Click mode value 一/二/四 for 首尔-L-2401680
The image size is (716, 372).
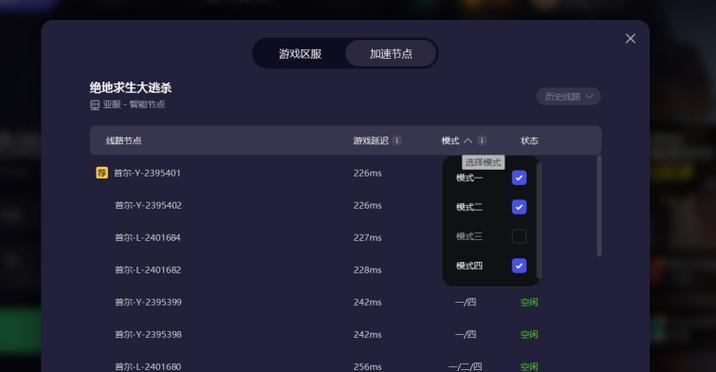coord(465,367)
